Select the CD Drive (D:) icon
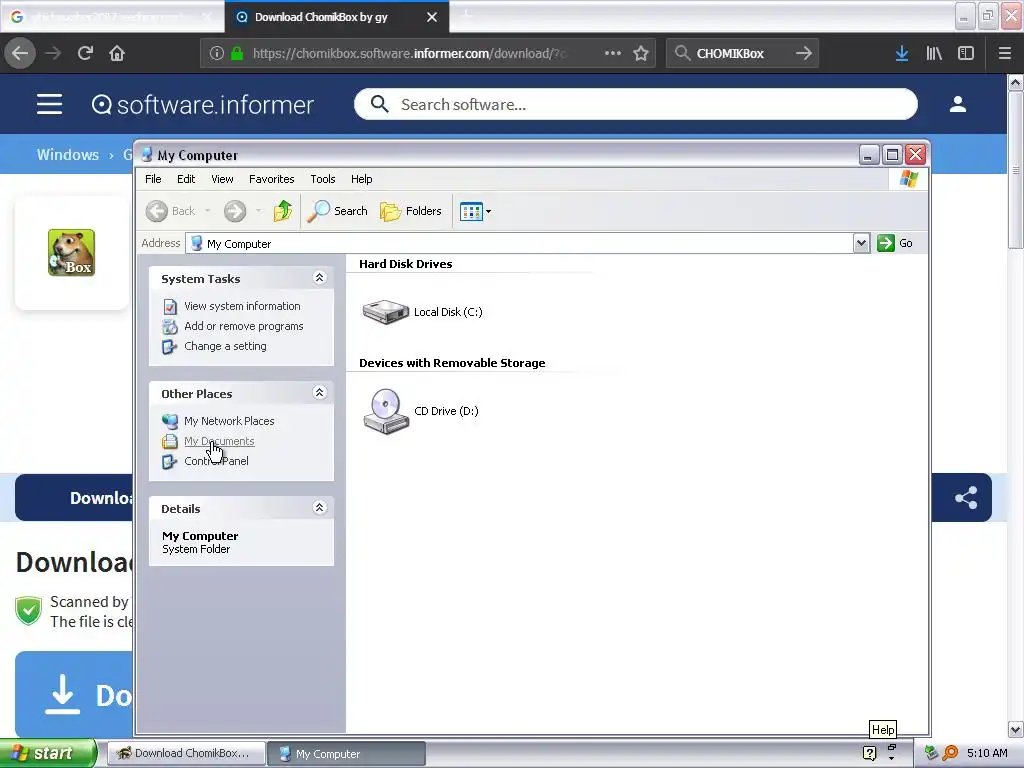This screenshot has height=768, width=1024. coord(386,411)
